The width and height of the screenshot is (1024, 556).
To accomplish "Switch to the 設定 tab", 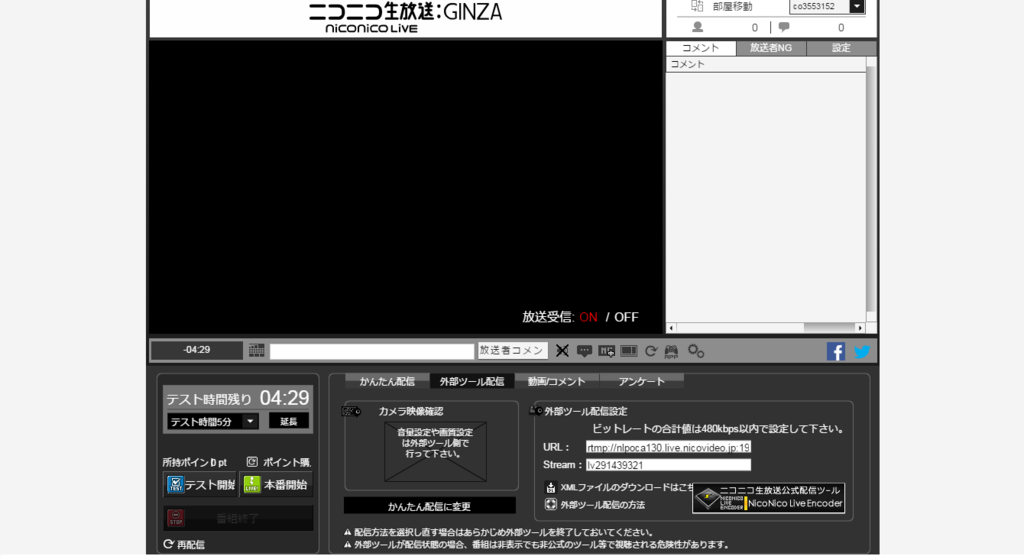I will [841, 48].
